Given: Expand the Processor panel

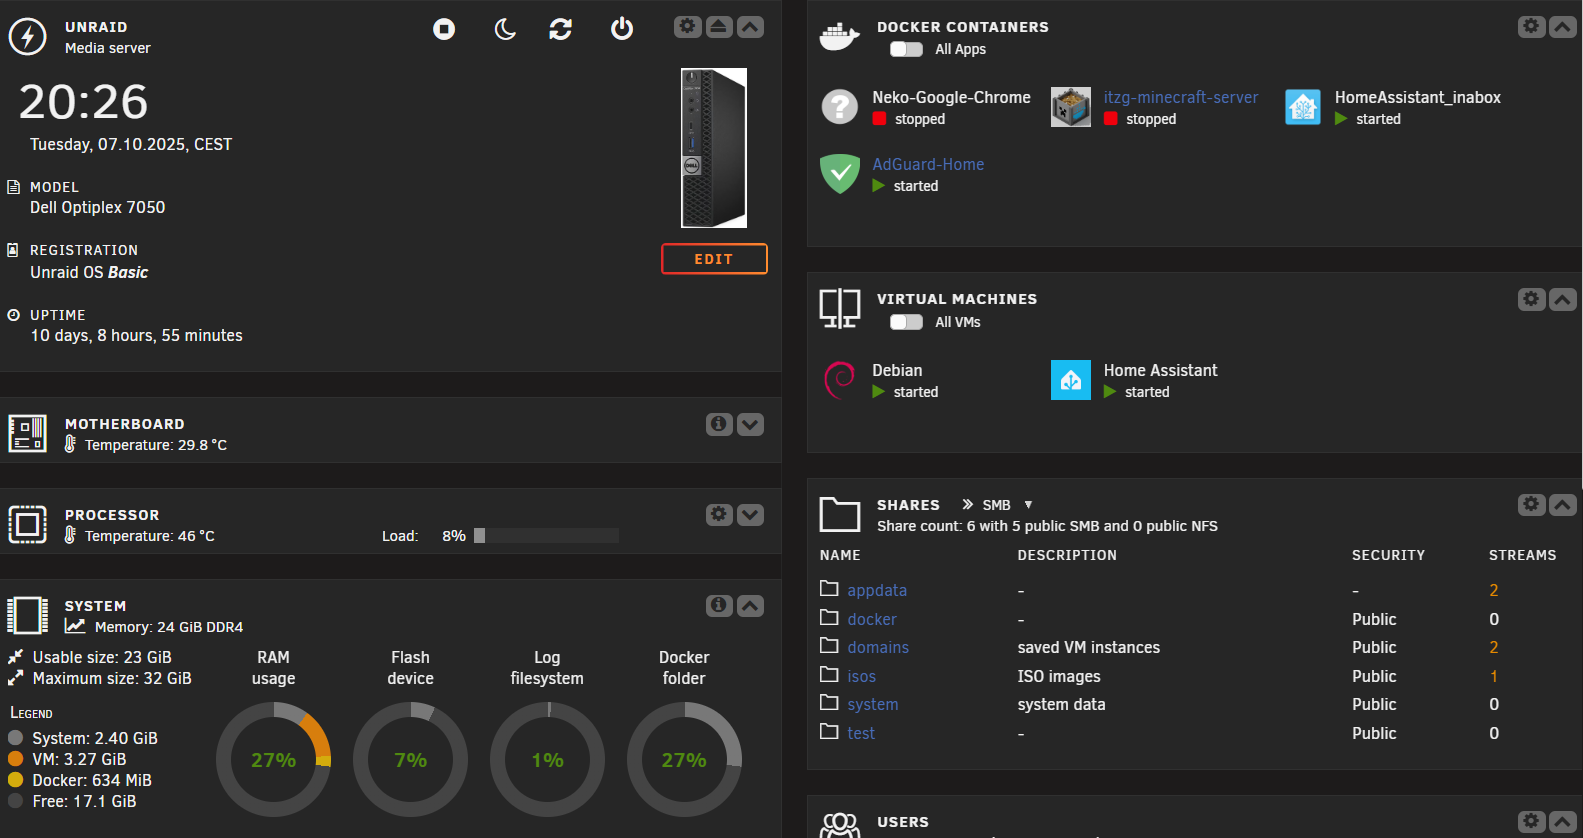Looking at the screenshot, I should coord(750,514).
